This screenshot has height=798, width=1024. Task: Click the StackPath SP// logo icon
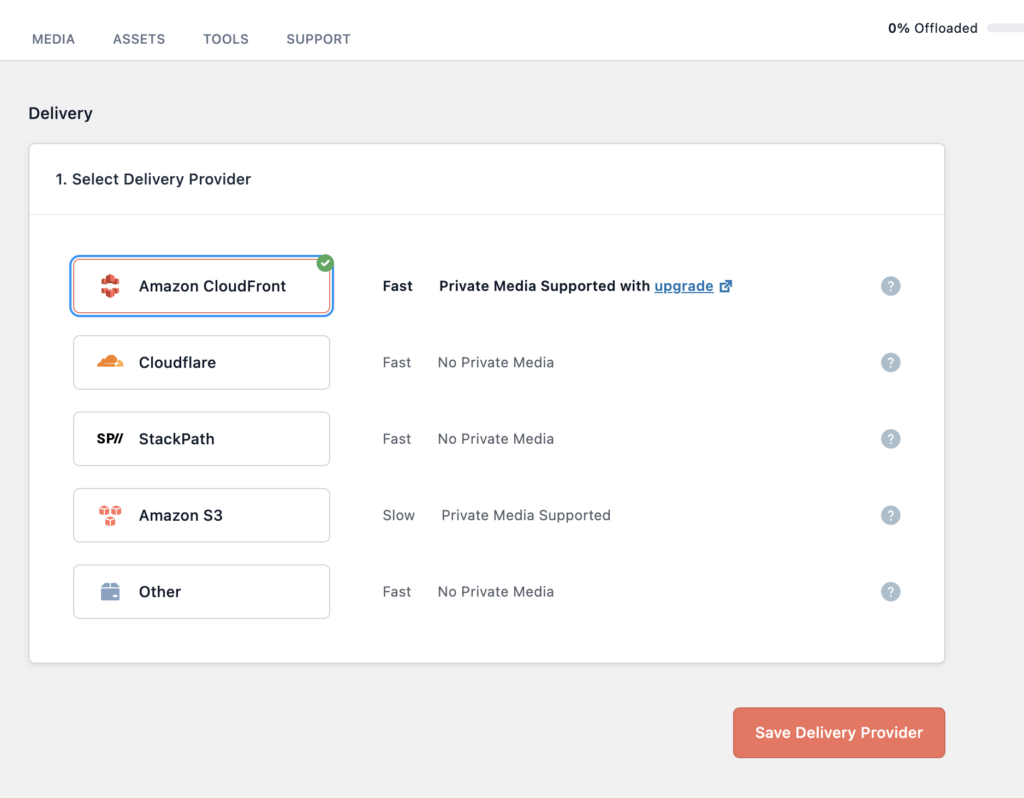click(110, 439)
